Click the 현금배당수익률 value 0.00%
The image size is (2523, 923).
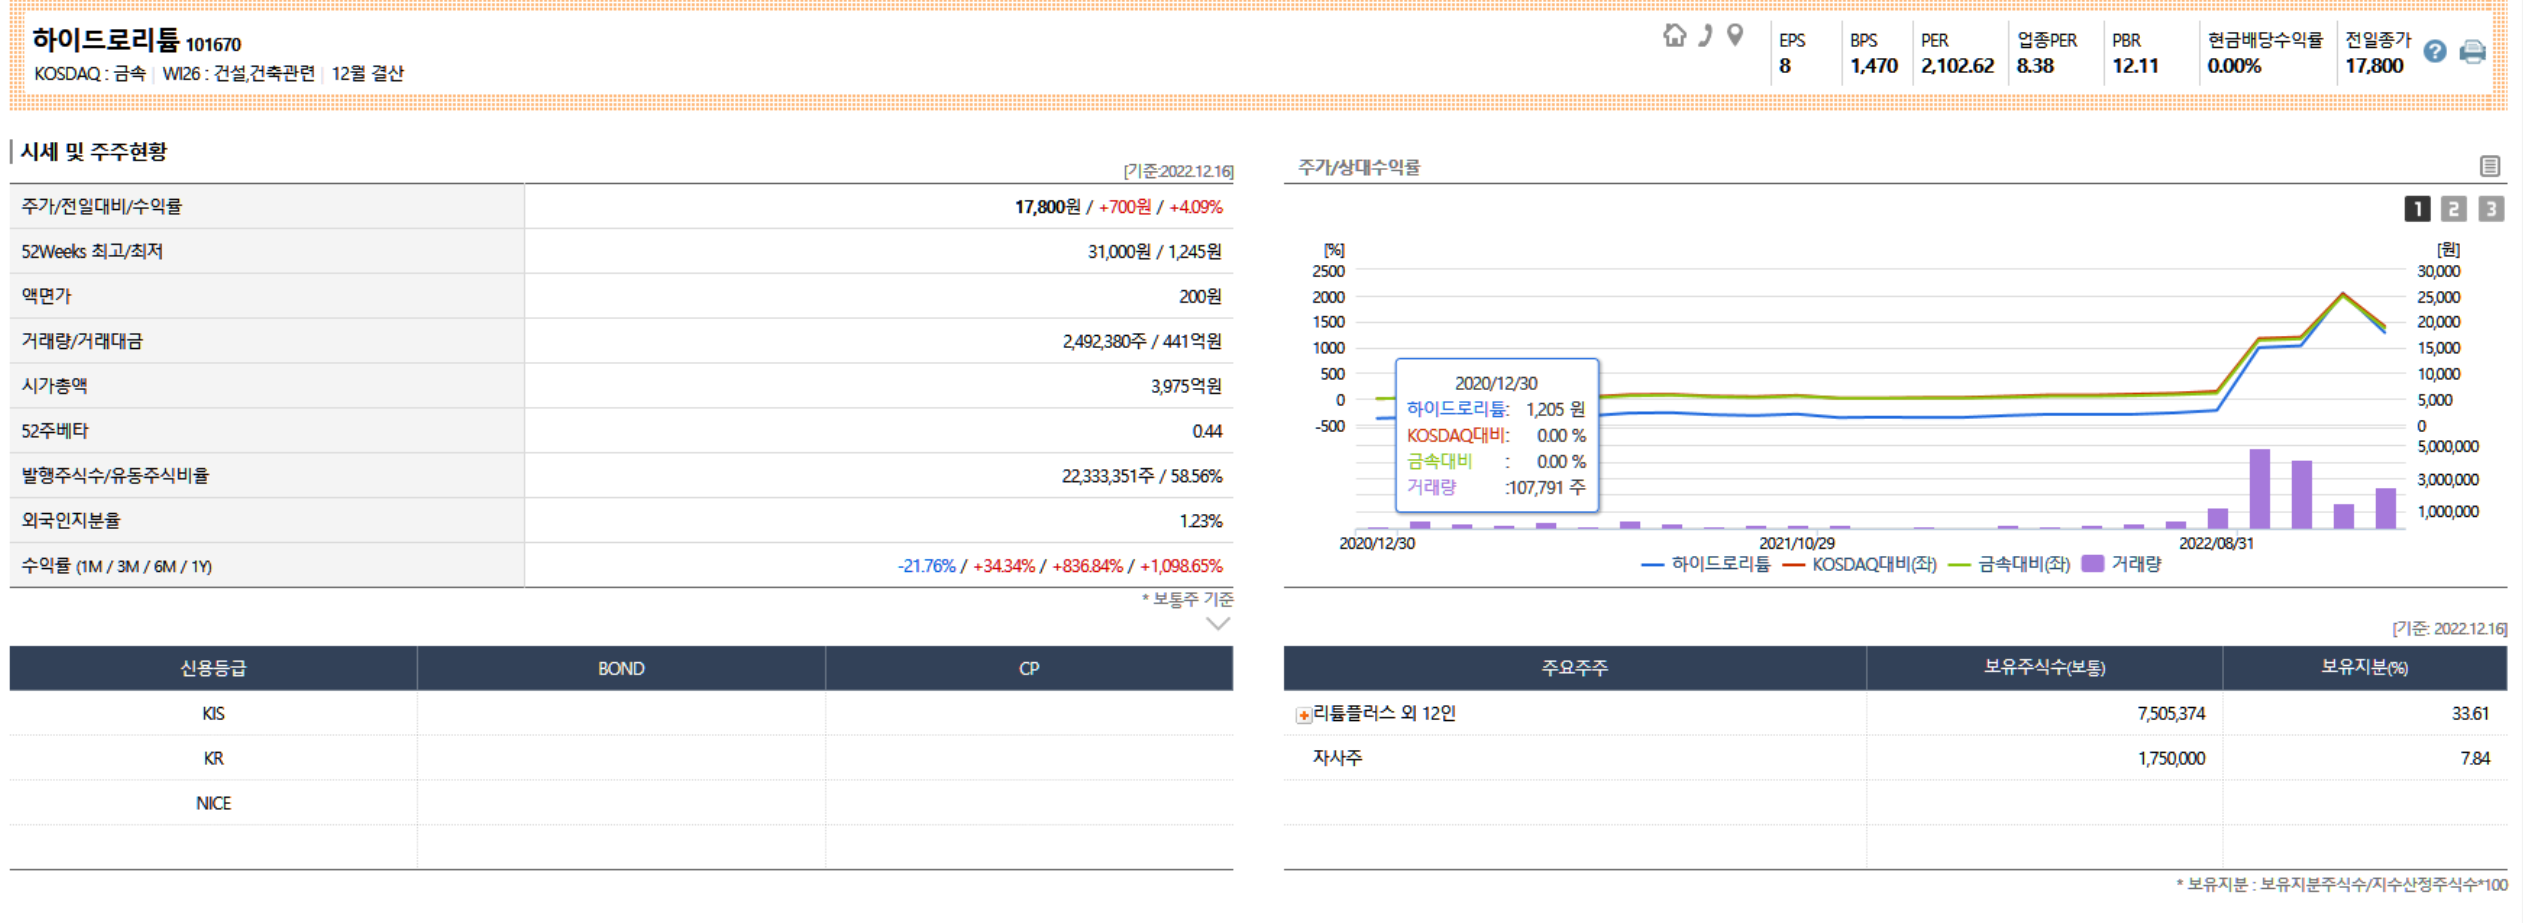[2234, 66]
